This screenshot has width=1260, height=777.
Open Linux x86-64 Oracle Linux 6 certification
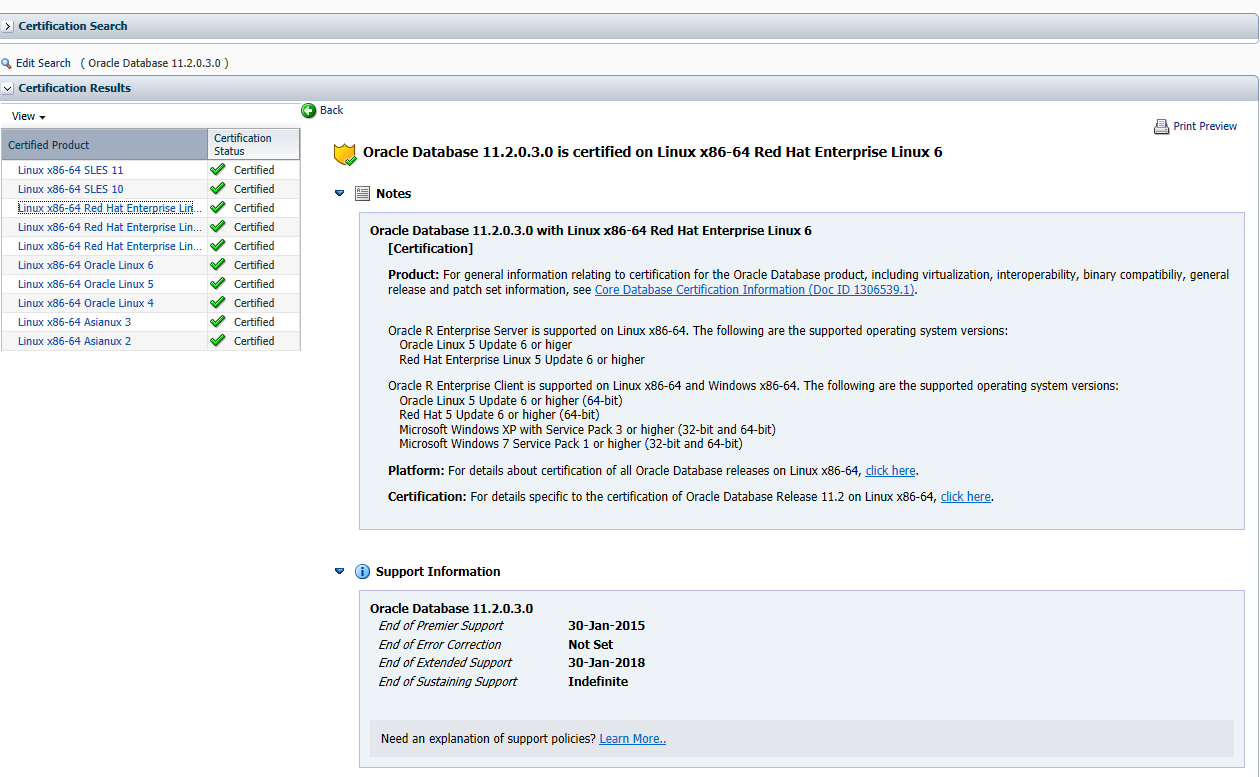86,265
